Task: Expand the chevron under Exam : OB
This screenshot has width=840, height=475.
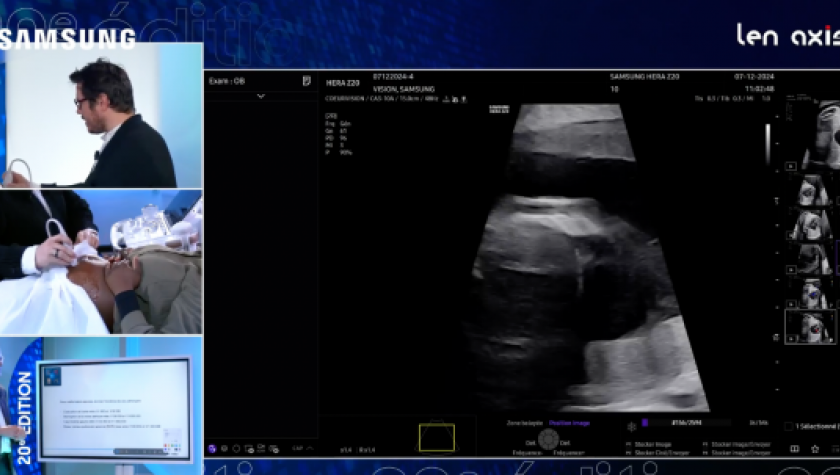Action: click(261, 96)
